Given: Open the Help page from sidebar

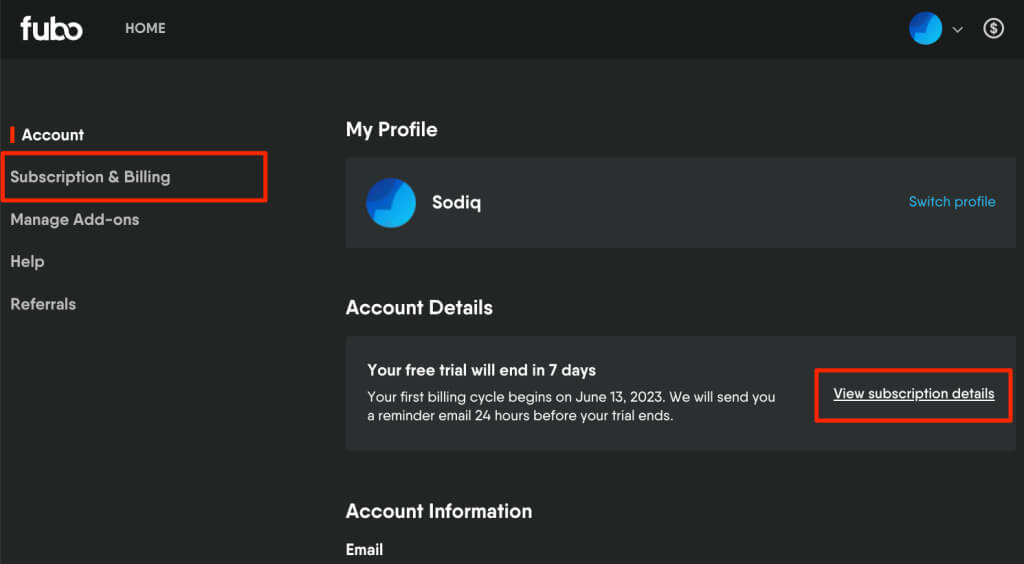Looking at the screenshot, I should (27, 261).
